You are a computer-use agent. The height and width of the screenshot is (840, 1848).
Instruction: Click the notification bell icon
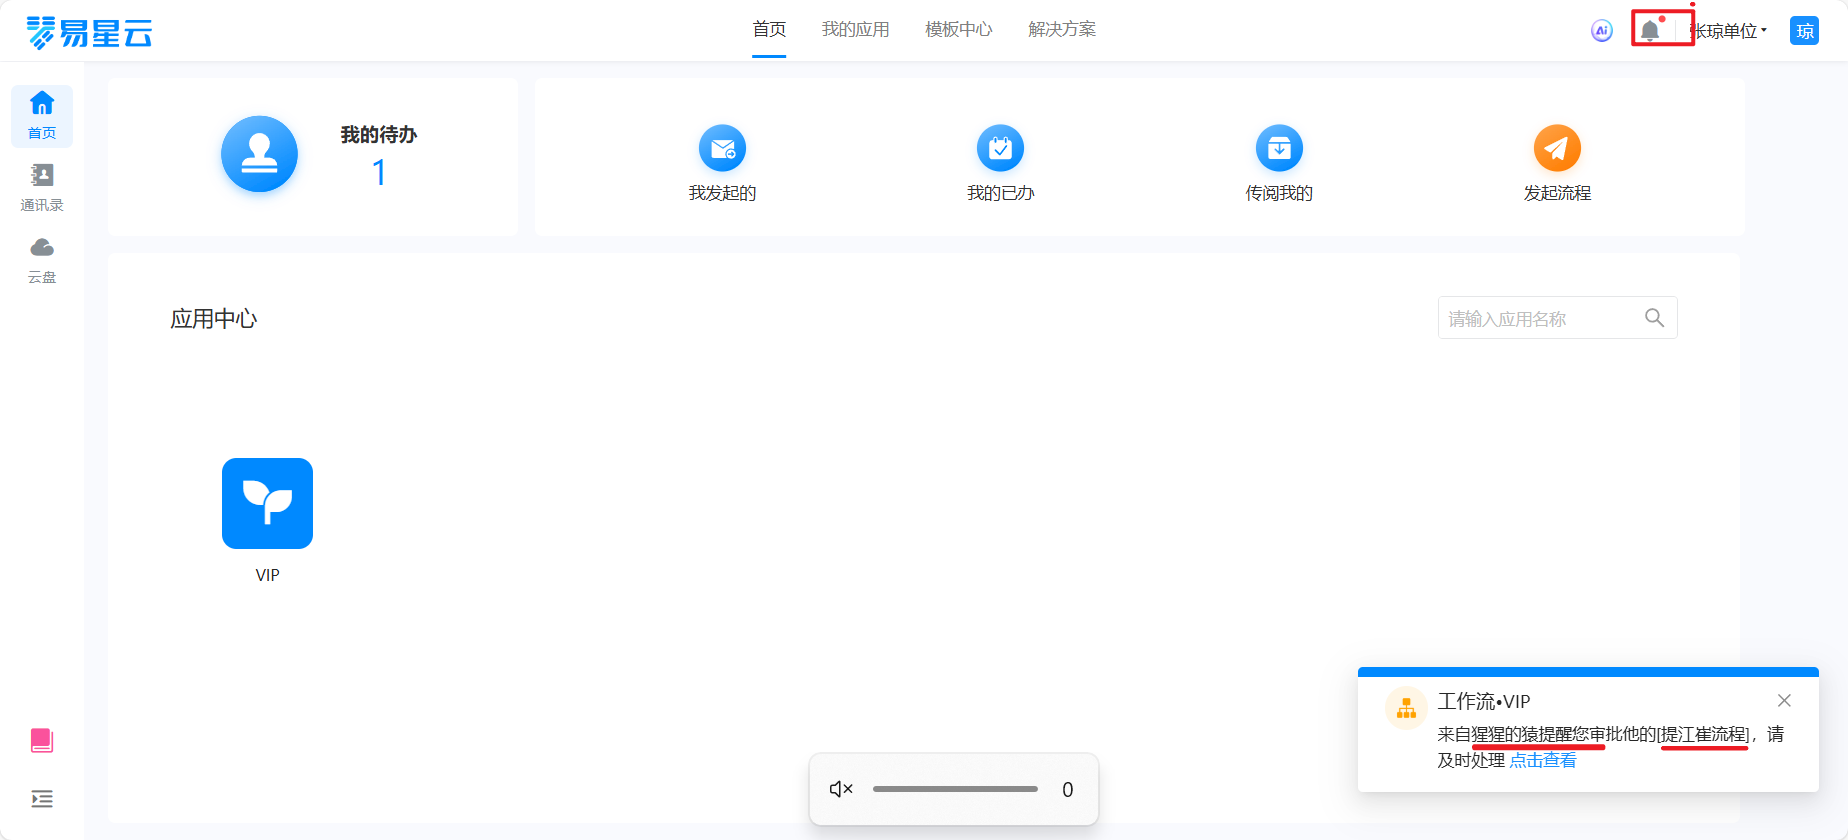coord(1650,30)
